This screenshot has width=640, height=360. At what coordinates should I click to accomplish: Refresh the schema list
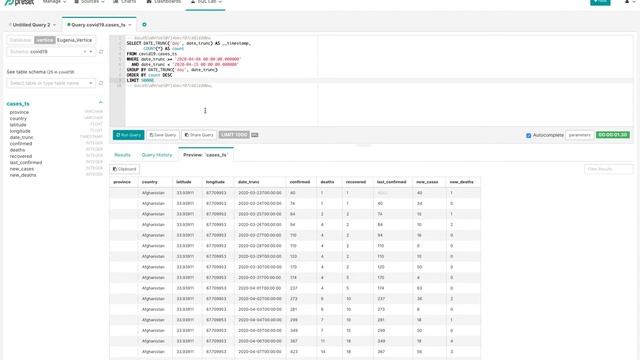(101, 52)
